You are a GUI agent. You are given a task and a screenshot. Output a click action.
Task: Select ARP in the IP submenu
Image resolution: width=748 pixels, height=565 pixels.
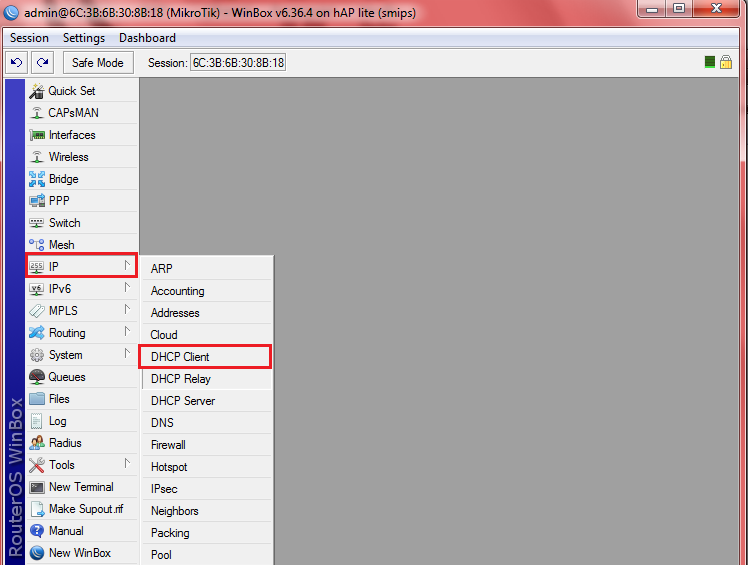click(207, 269)
